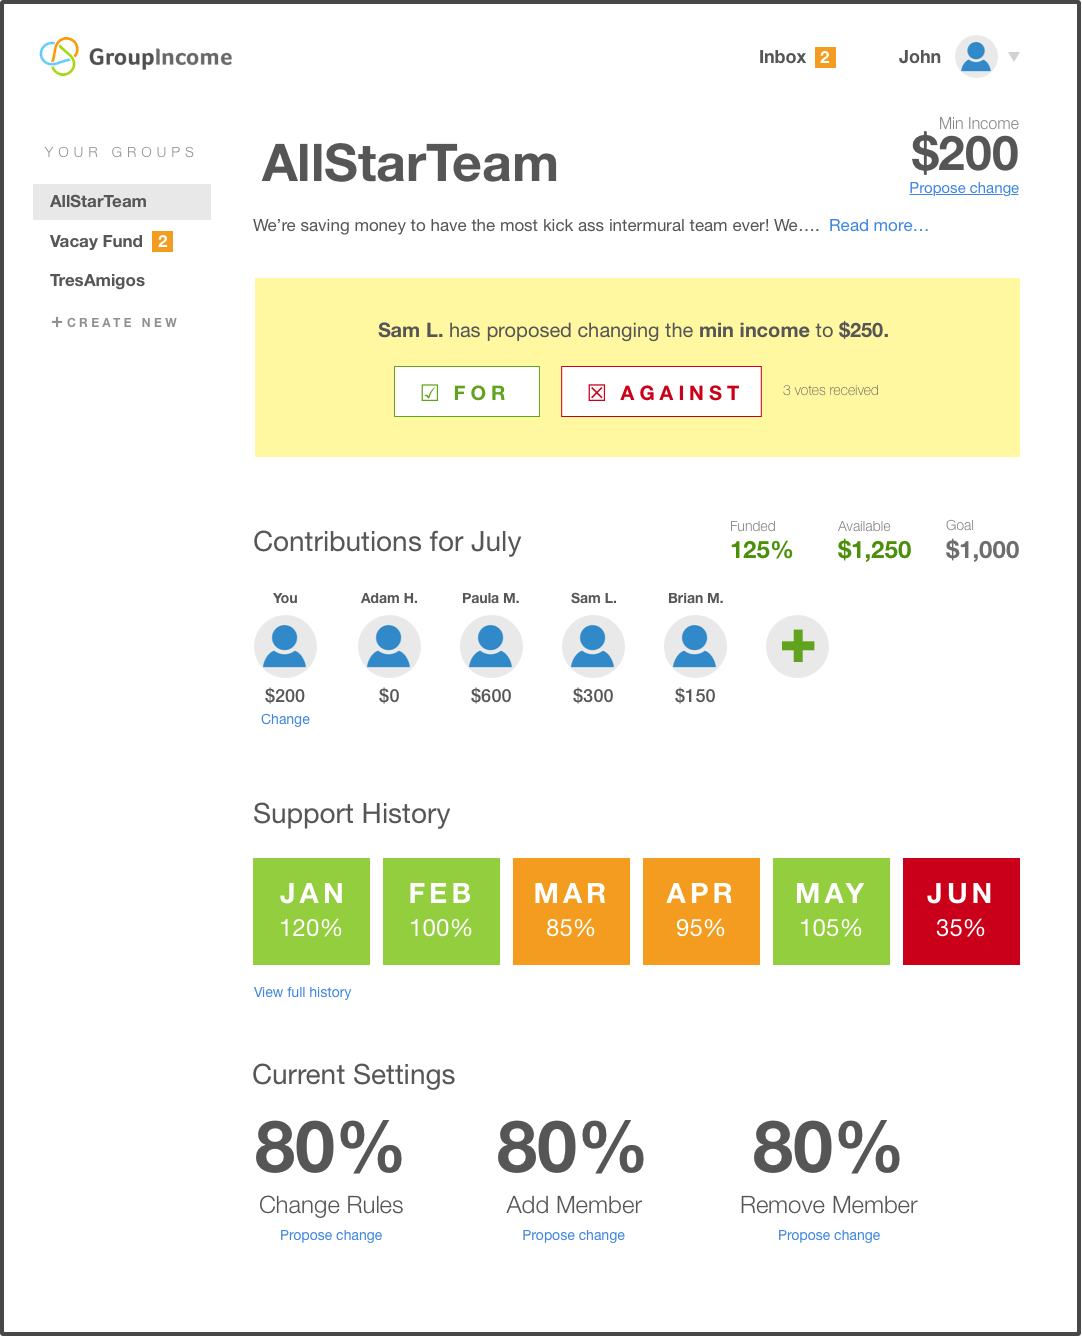Select the red JUN 35% history tile
Viewport: 1082px width, 1336px height.
pos(961,911)
